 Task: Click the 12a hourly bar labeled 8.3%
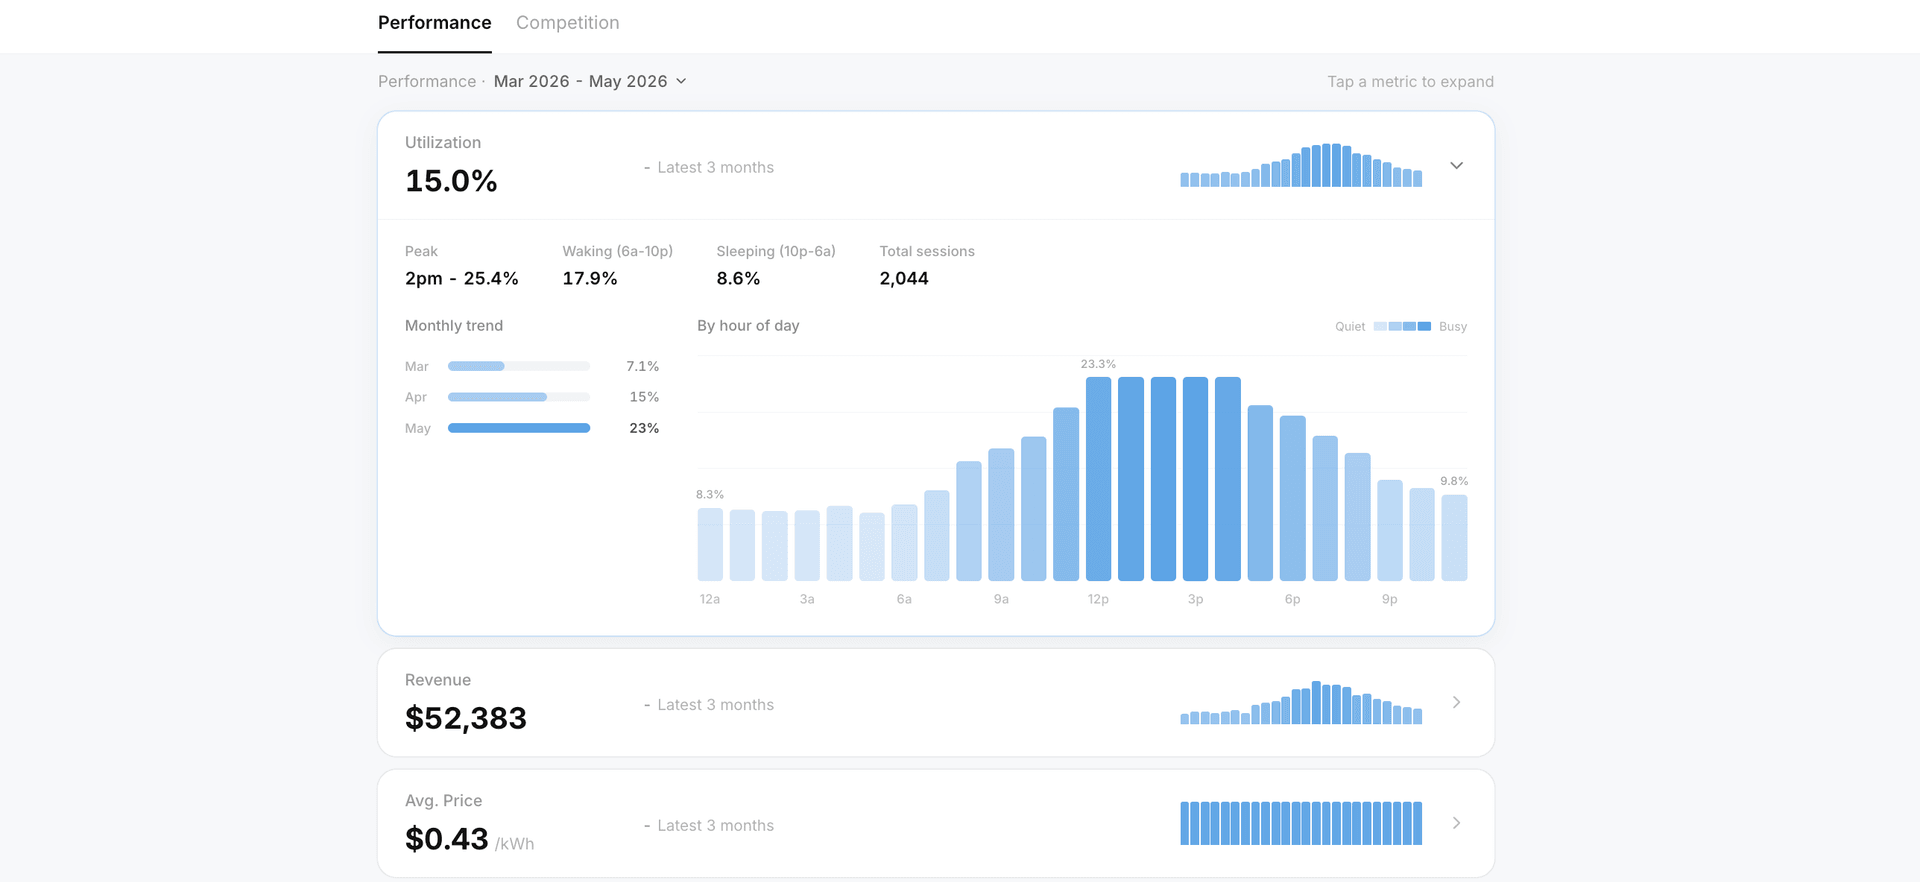(710, 544)
